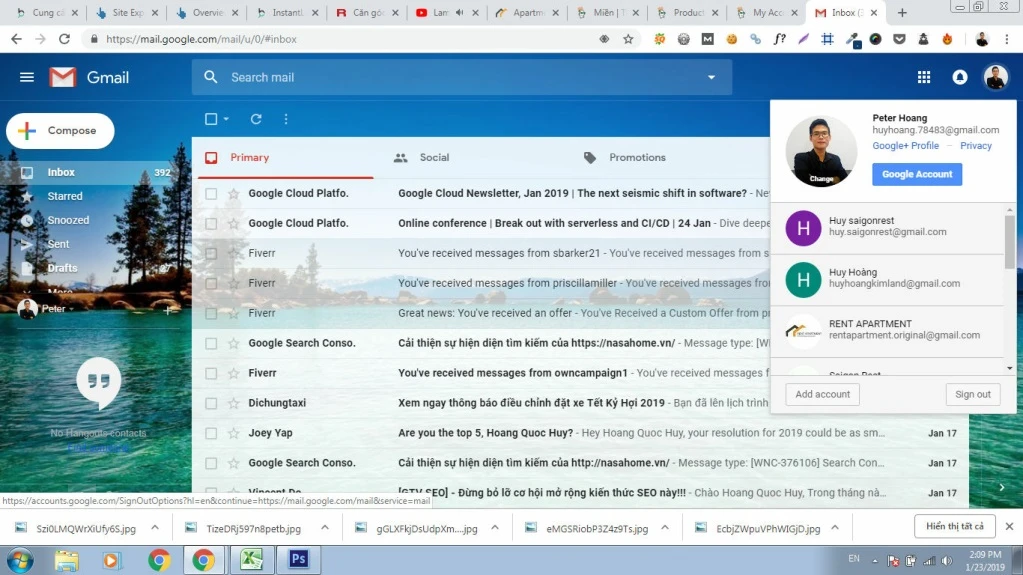Viewport: 1023px width, 575px height.
Task: Click the Google apps grid icon
Action: point(924,77)
